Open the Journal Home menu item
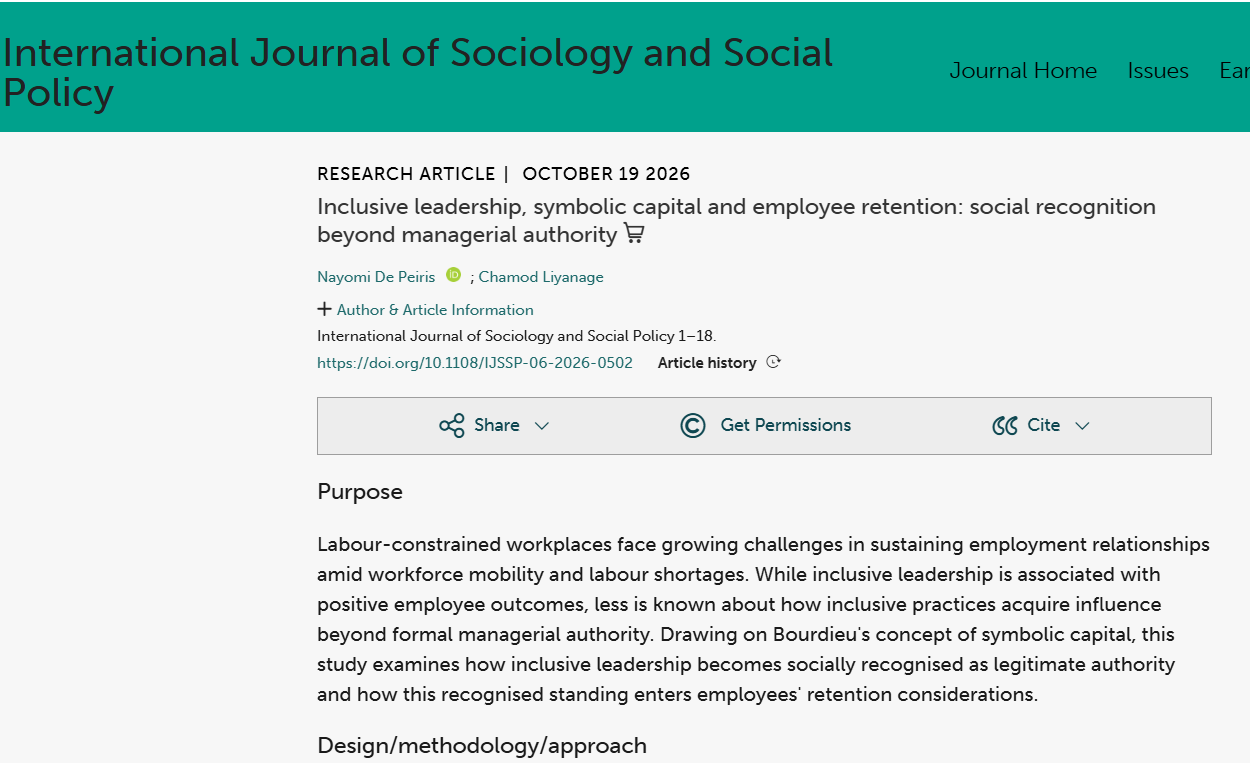 pos(1023,71)
